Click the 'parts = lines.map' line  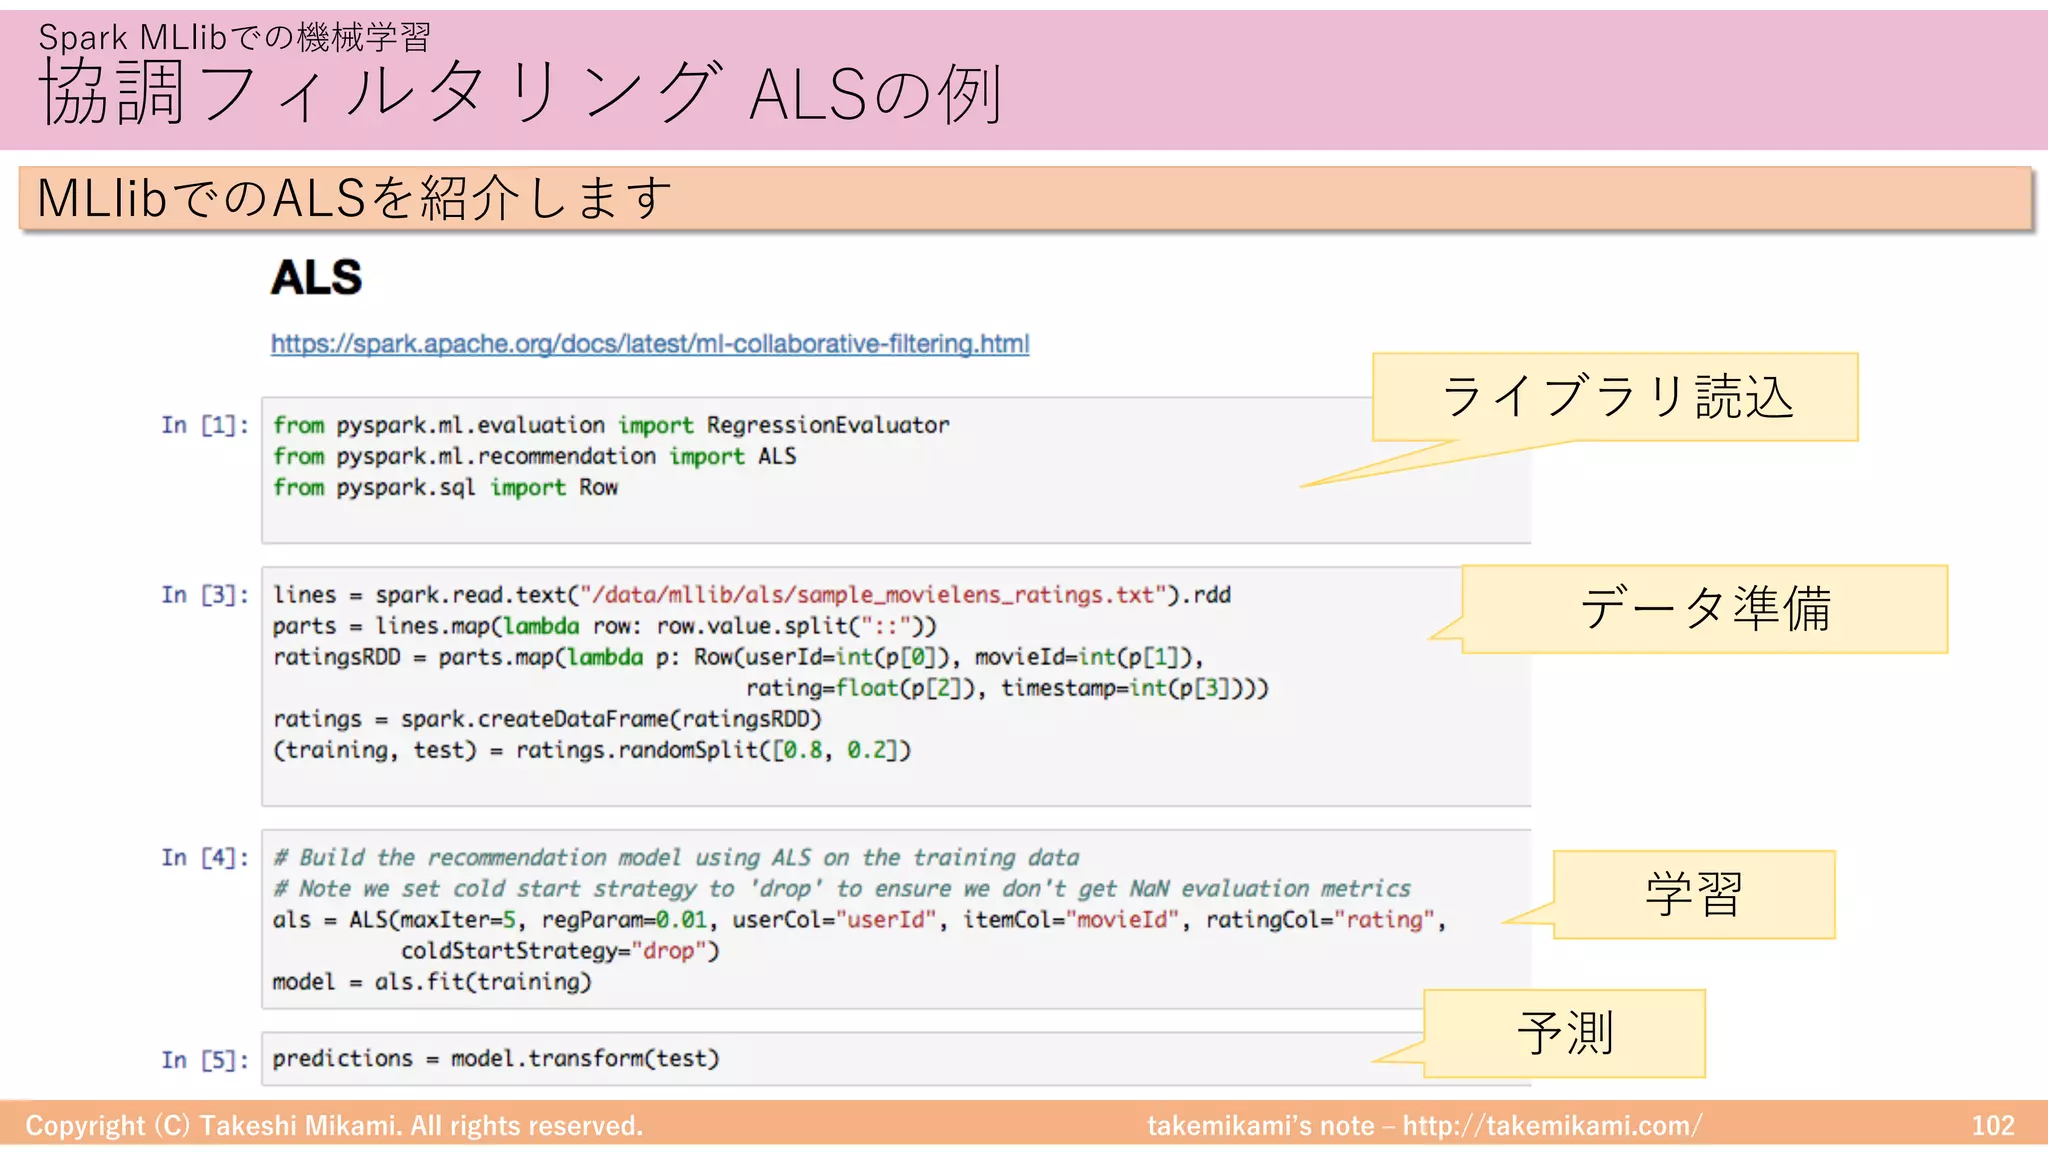(604, 626)
